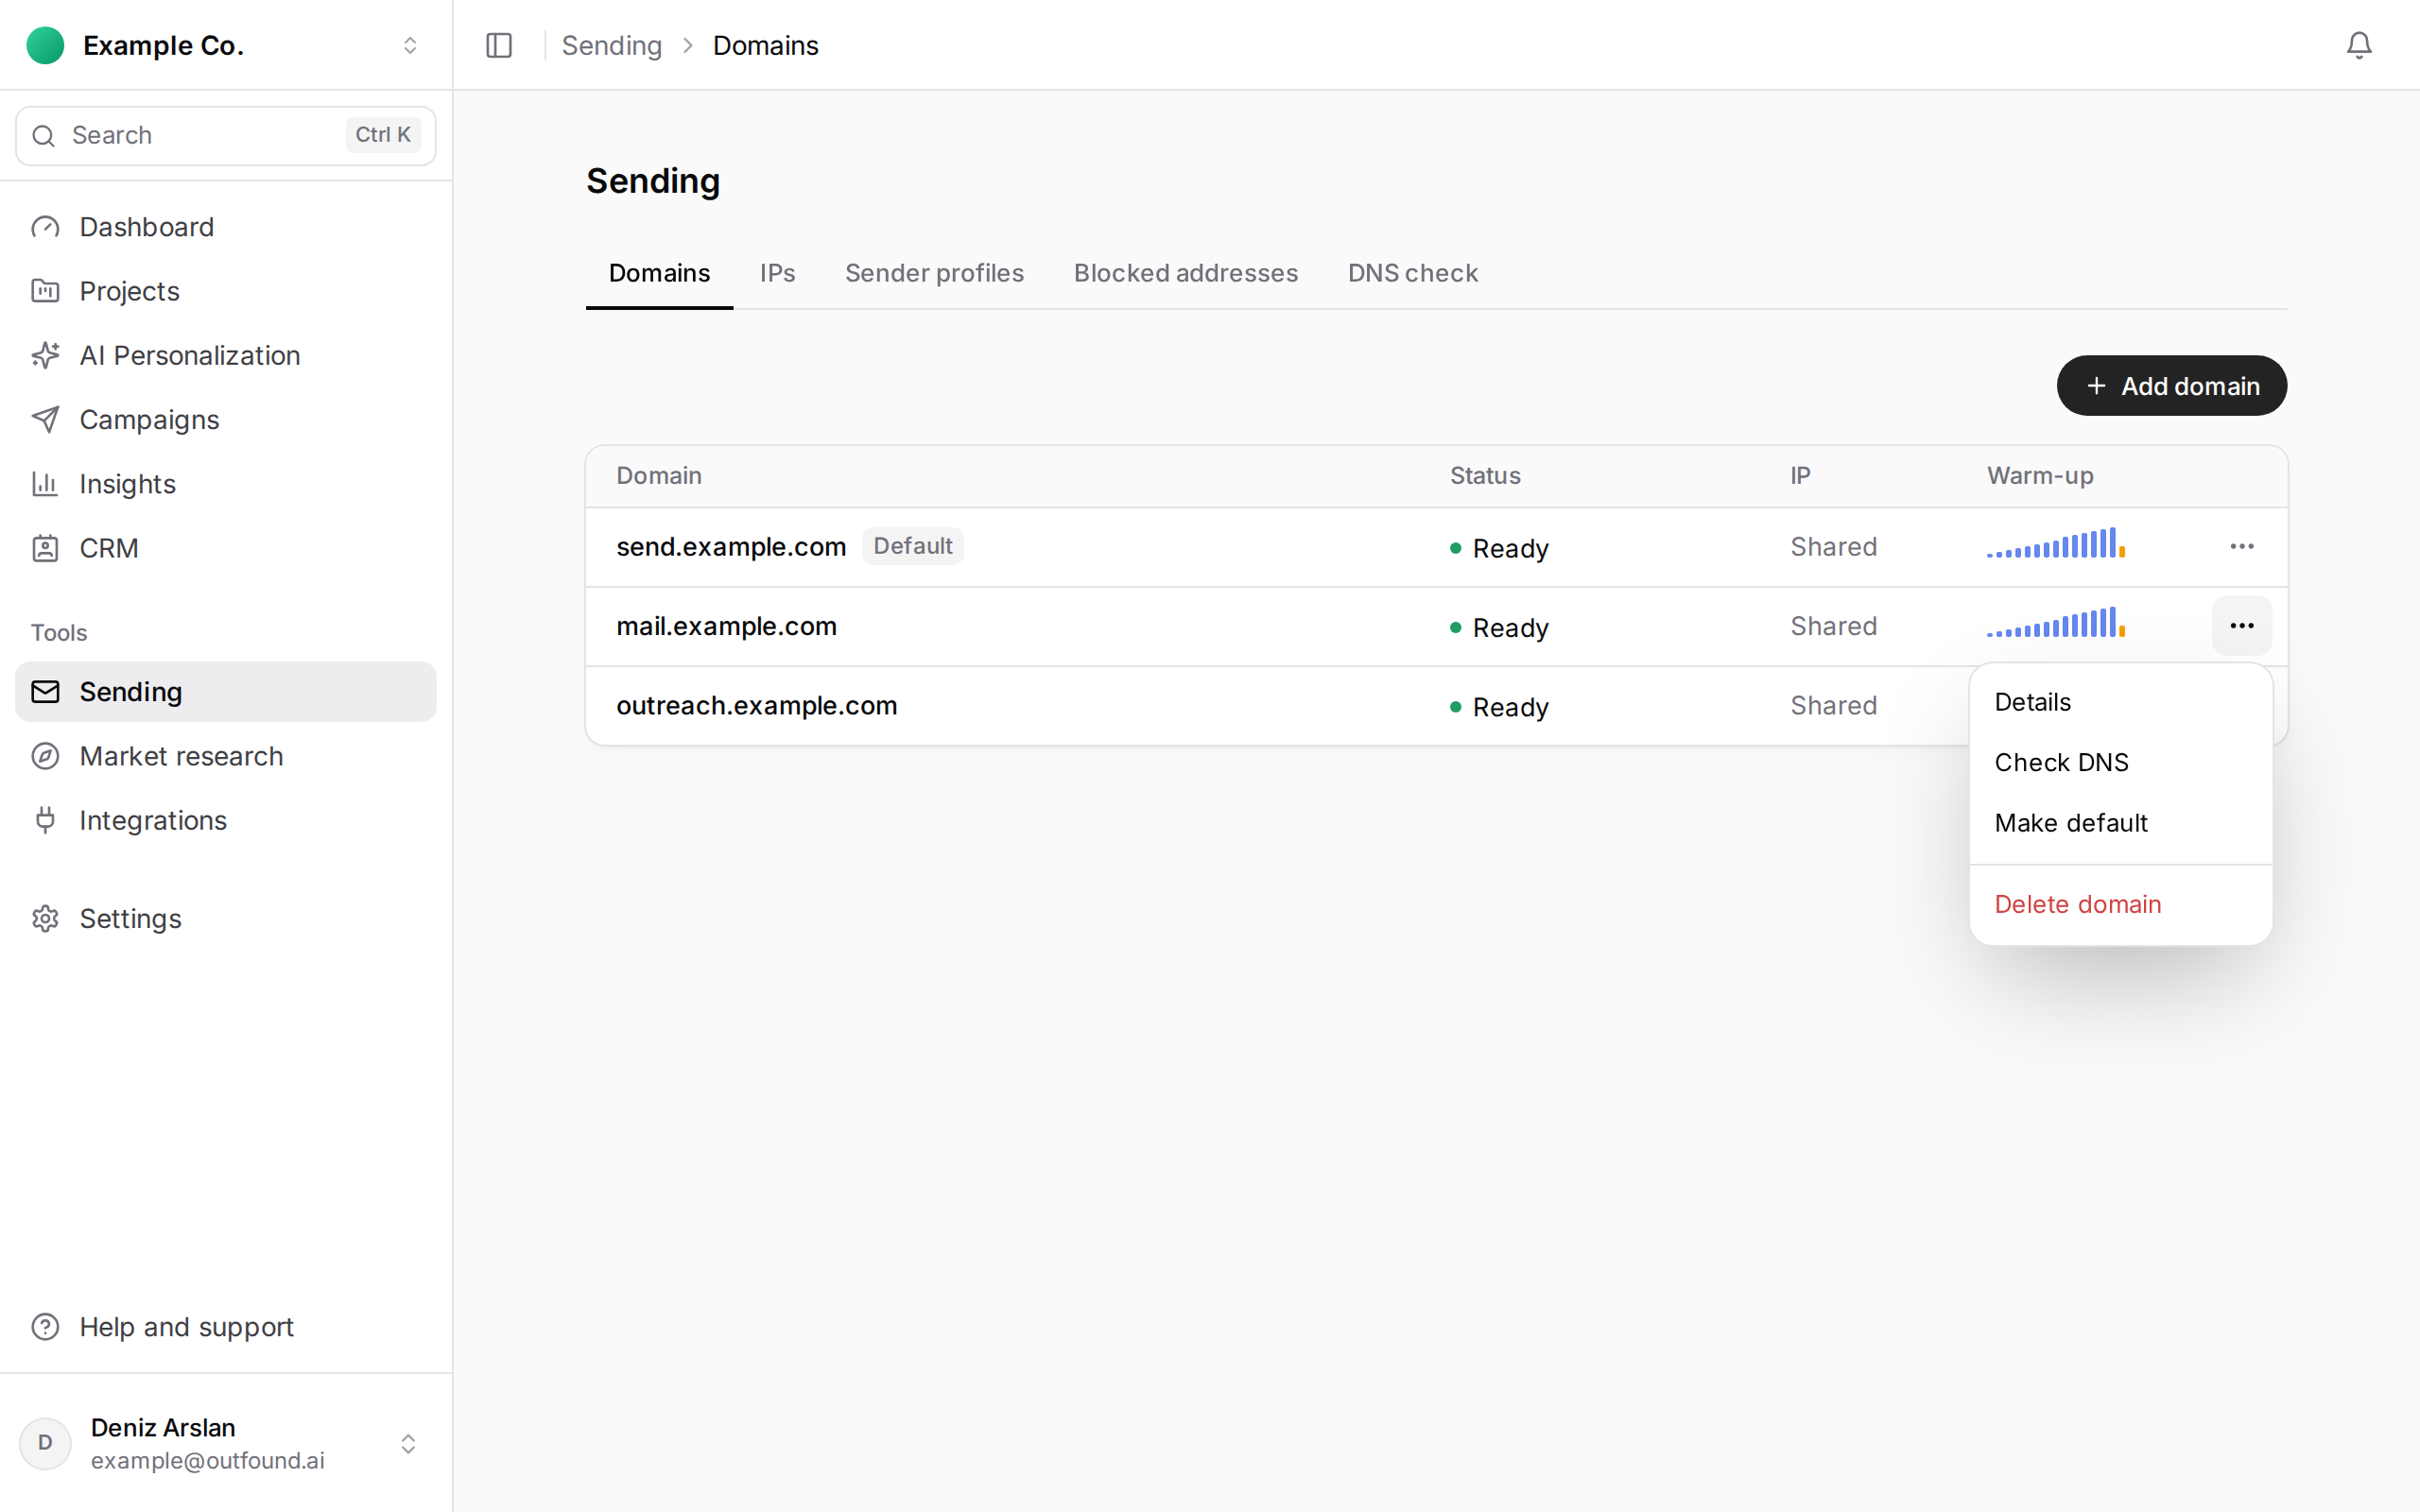The height and width of the screenshot is (1512, 2420).
Task: Expand the Example Co. workspace switcher
Action: [410, 45]
